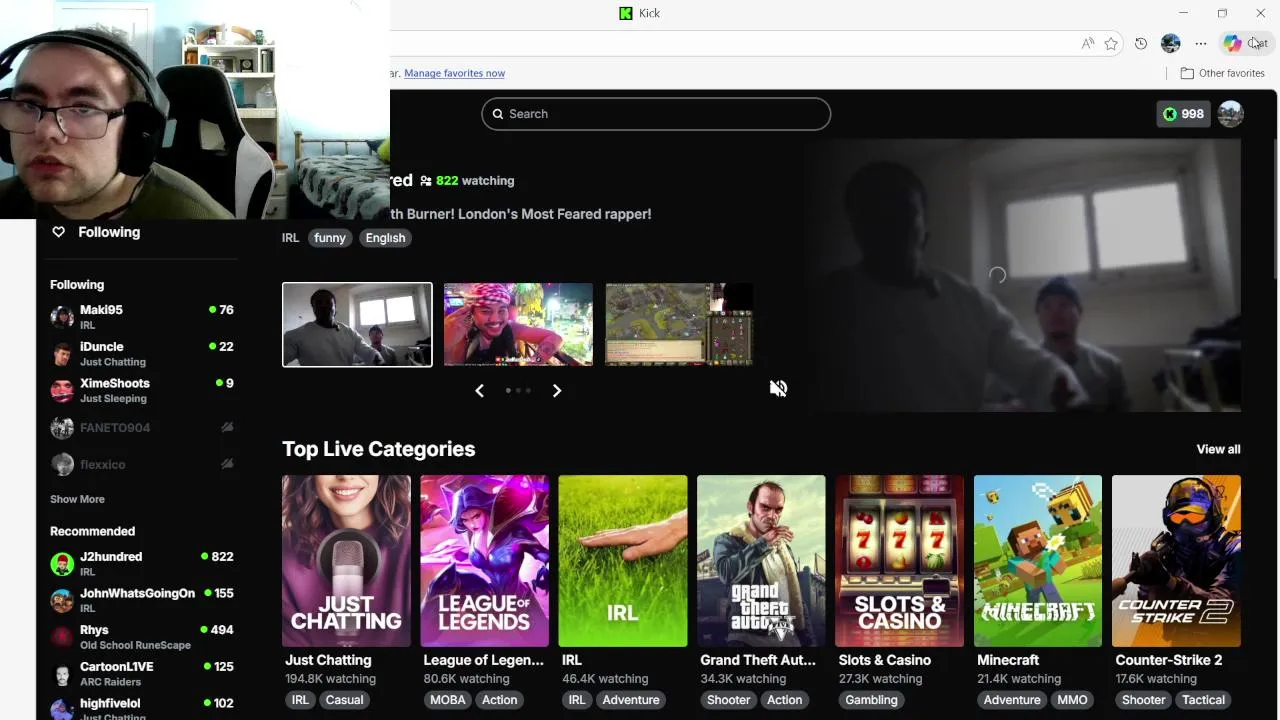Click the featured video player area
Screen dimensions: 1280x720
coord(1024,275)
